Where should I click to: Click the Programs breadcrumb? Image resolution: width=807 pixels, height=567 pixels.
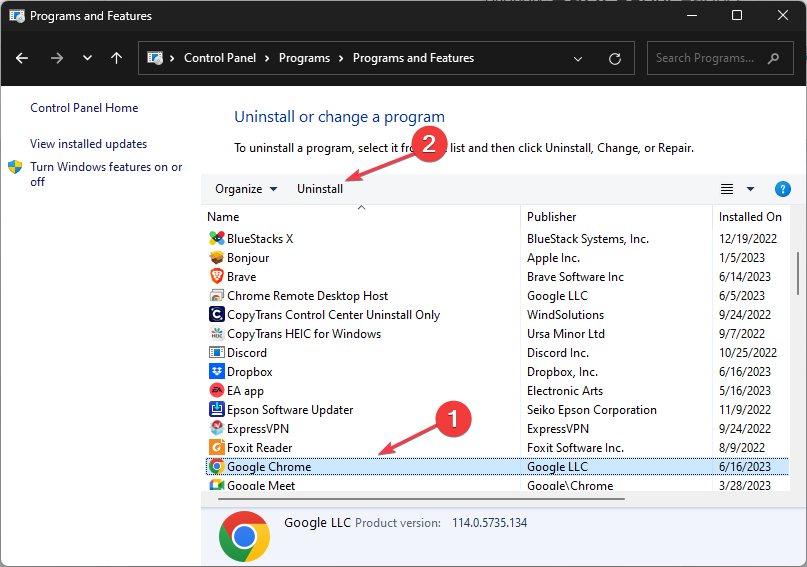pos(304,58)
